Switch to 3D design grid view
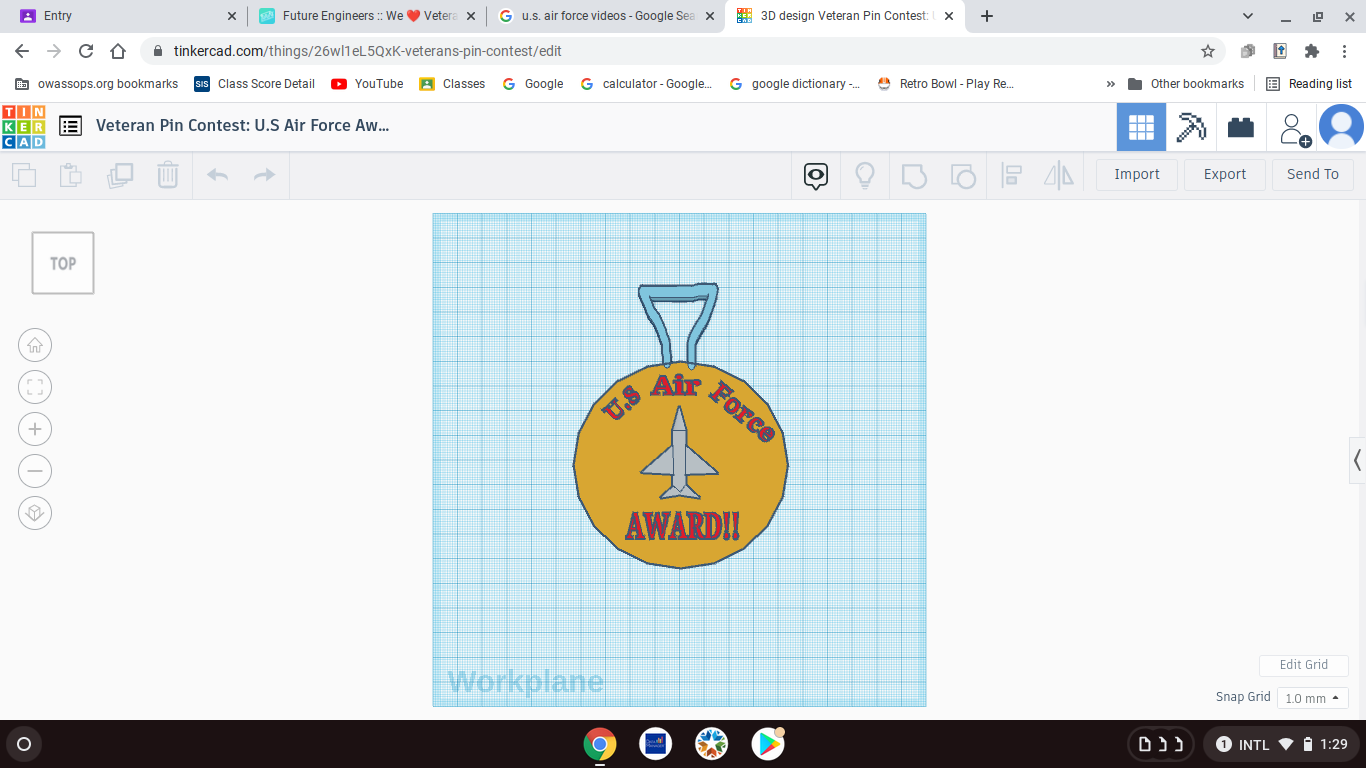 [x=1141, y=127]
